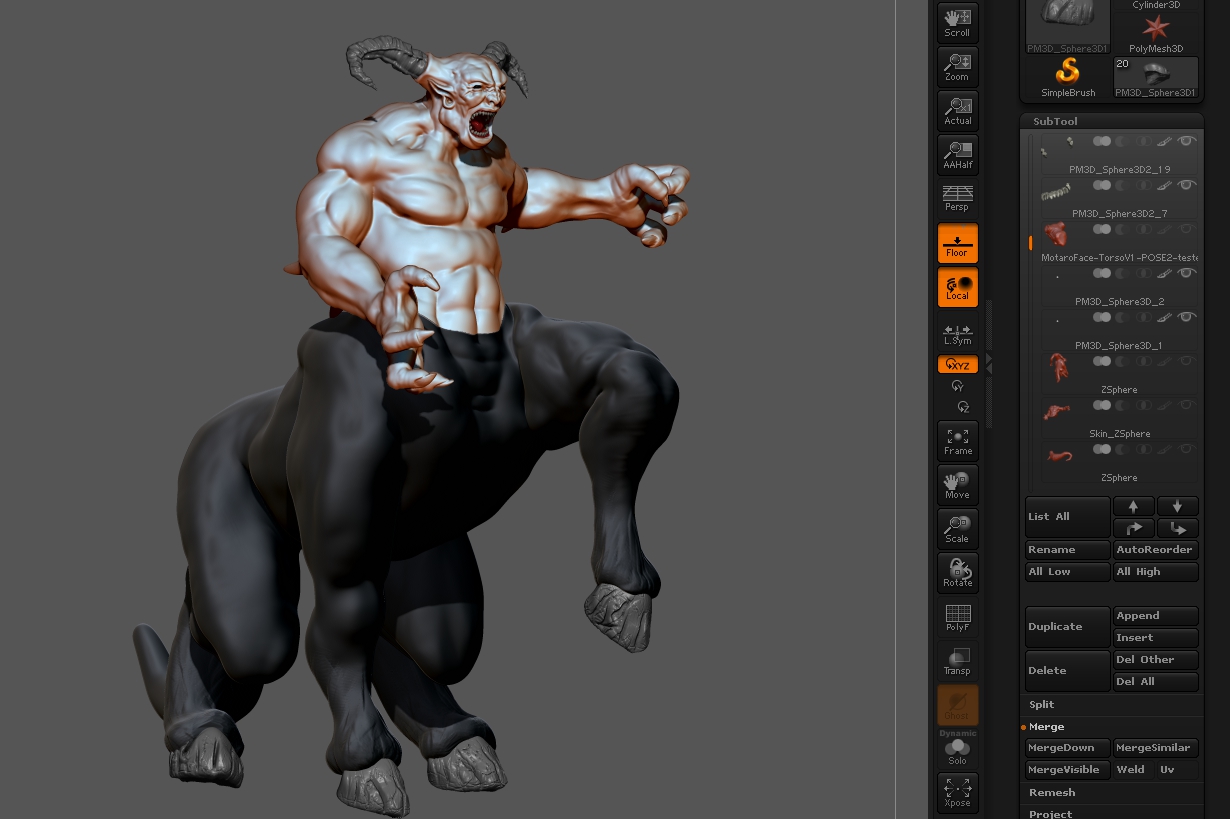Viewport: 1230px width, 819px height.
Task: Collapse the Merge section
Action: point(1046,727)
